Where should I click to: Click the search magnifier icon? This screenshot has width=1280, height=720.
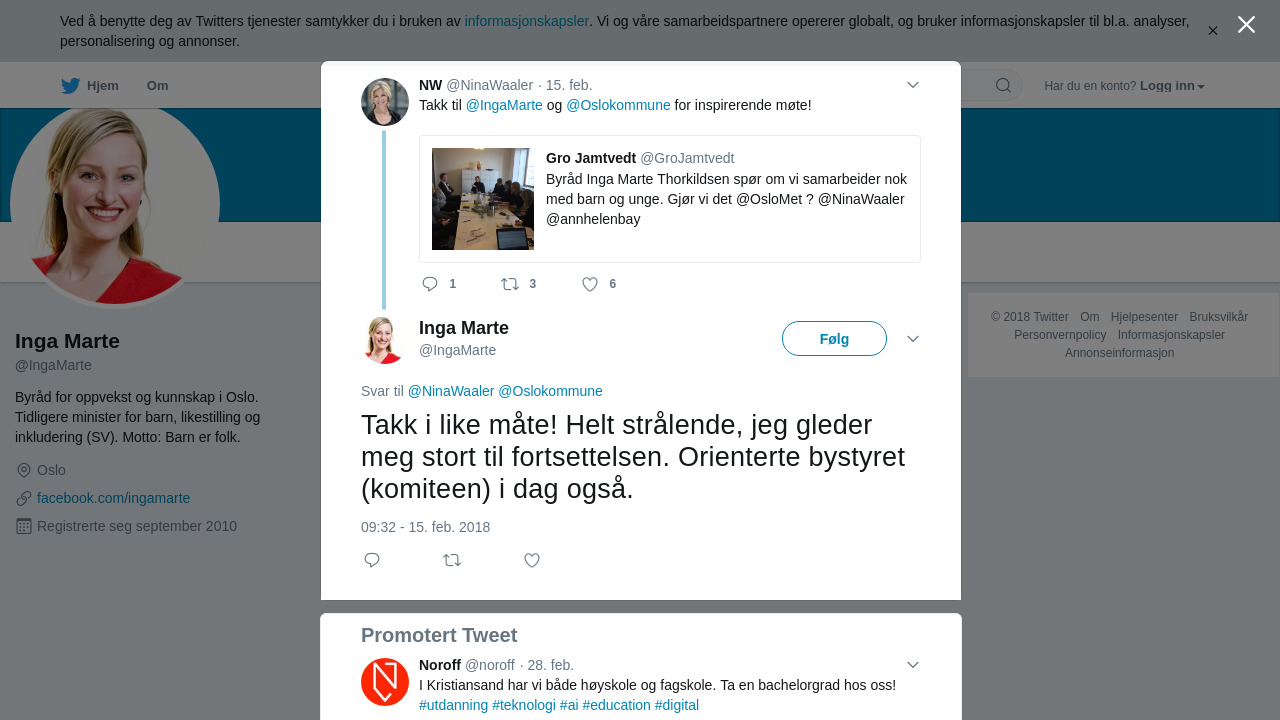coord(1003,86)
